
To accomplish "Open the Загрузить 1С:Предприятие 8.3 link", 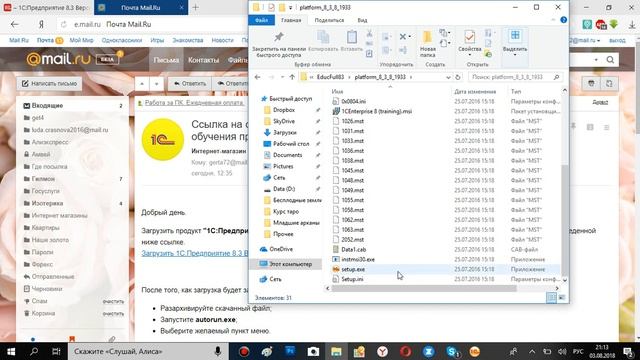I will (x=195, y=253).
